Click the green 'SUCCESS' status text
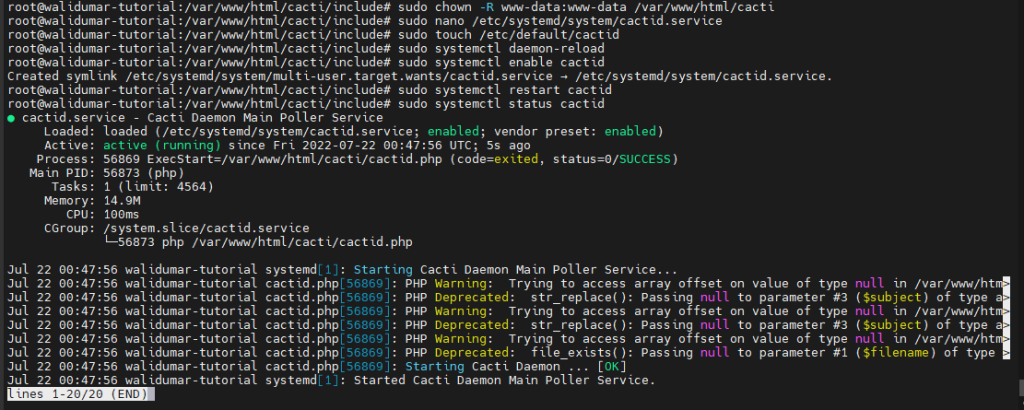 pos(645,159)
